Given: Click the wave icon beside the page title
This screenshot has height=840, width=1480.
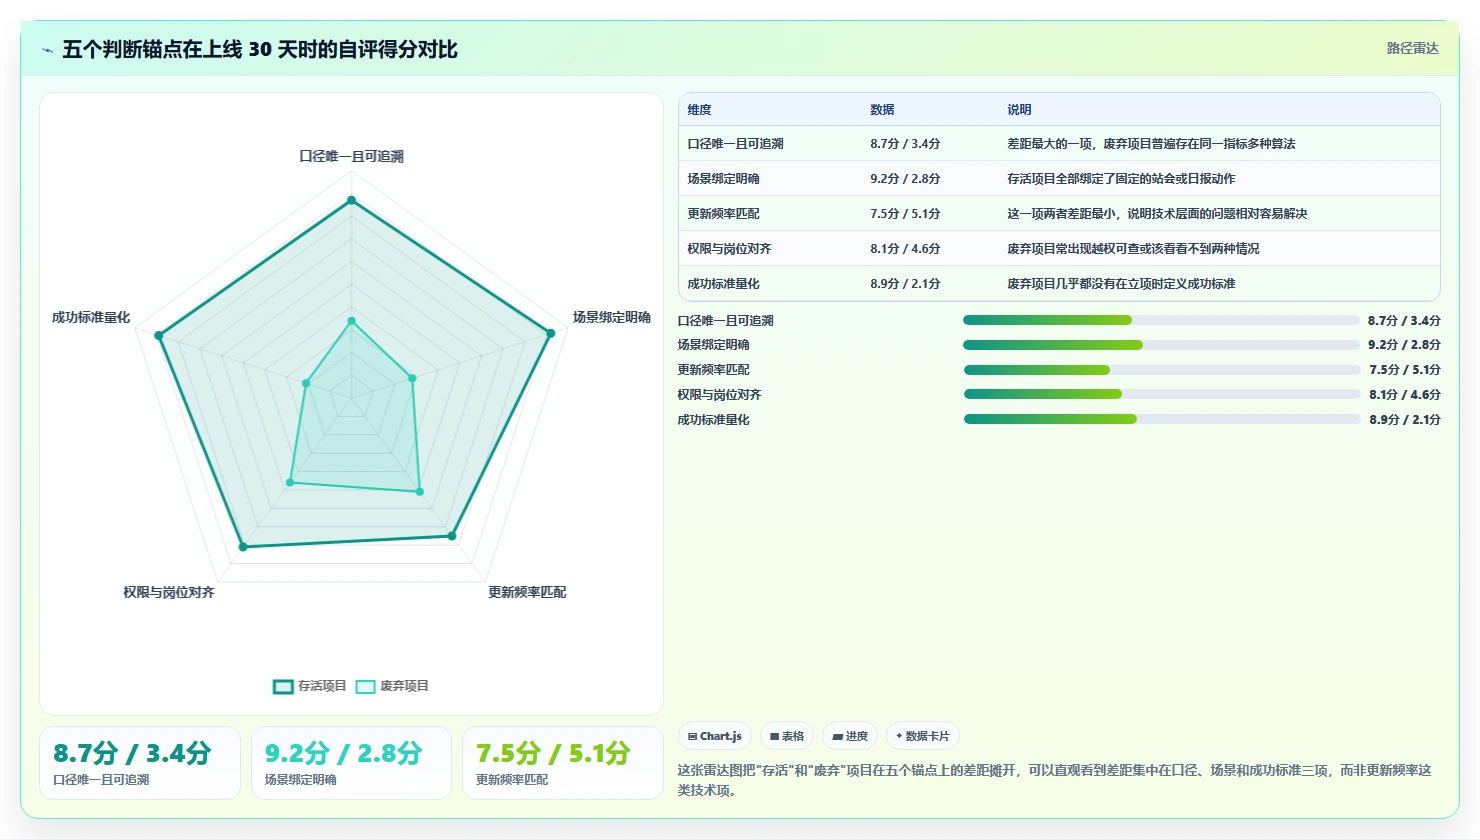Looking at the screenshot, I should click(x=47, y=50).
